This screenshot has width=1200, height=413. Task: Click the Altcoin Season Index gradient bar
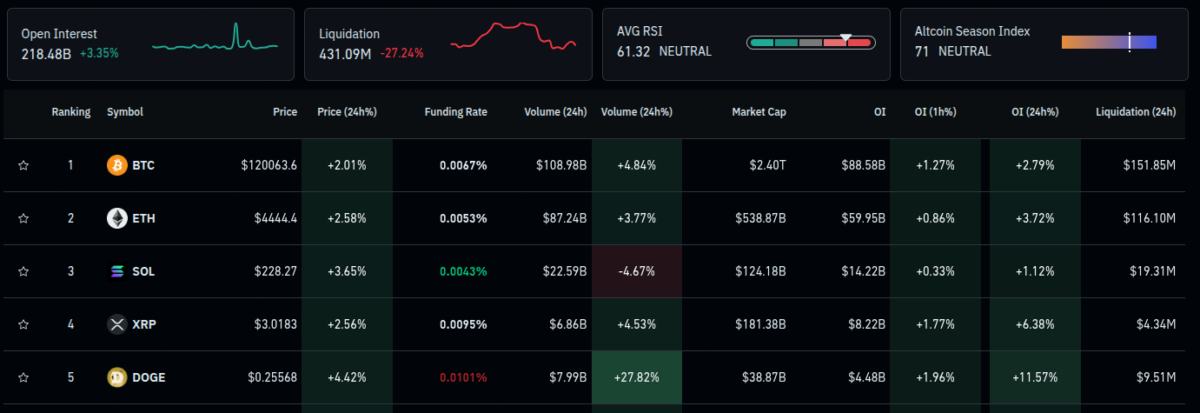1108,41
